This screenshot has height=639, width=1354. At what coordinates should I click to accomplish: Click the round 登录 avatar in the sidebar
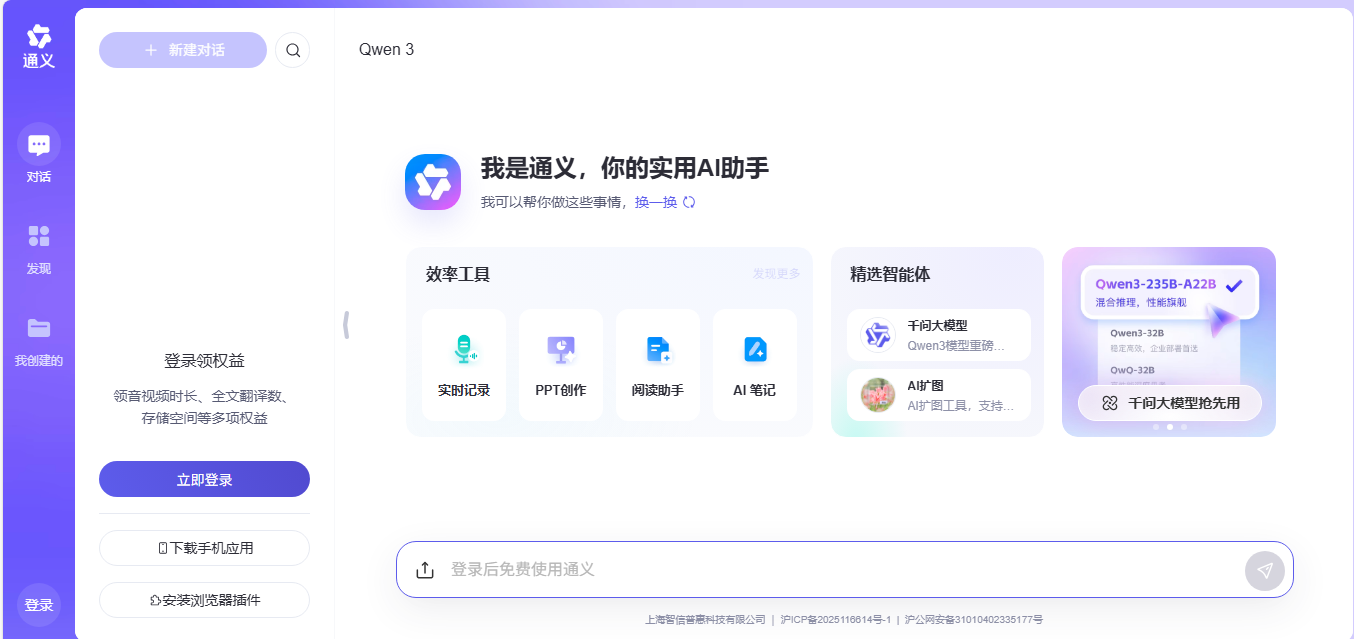(39, 605)
